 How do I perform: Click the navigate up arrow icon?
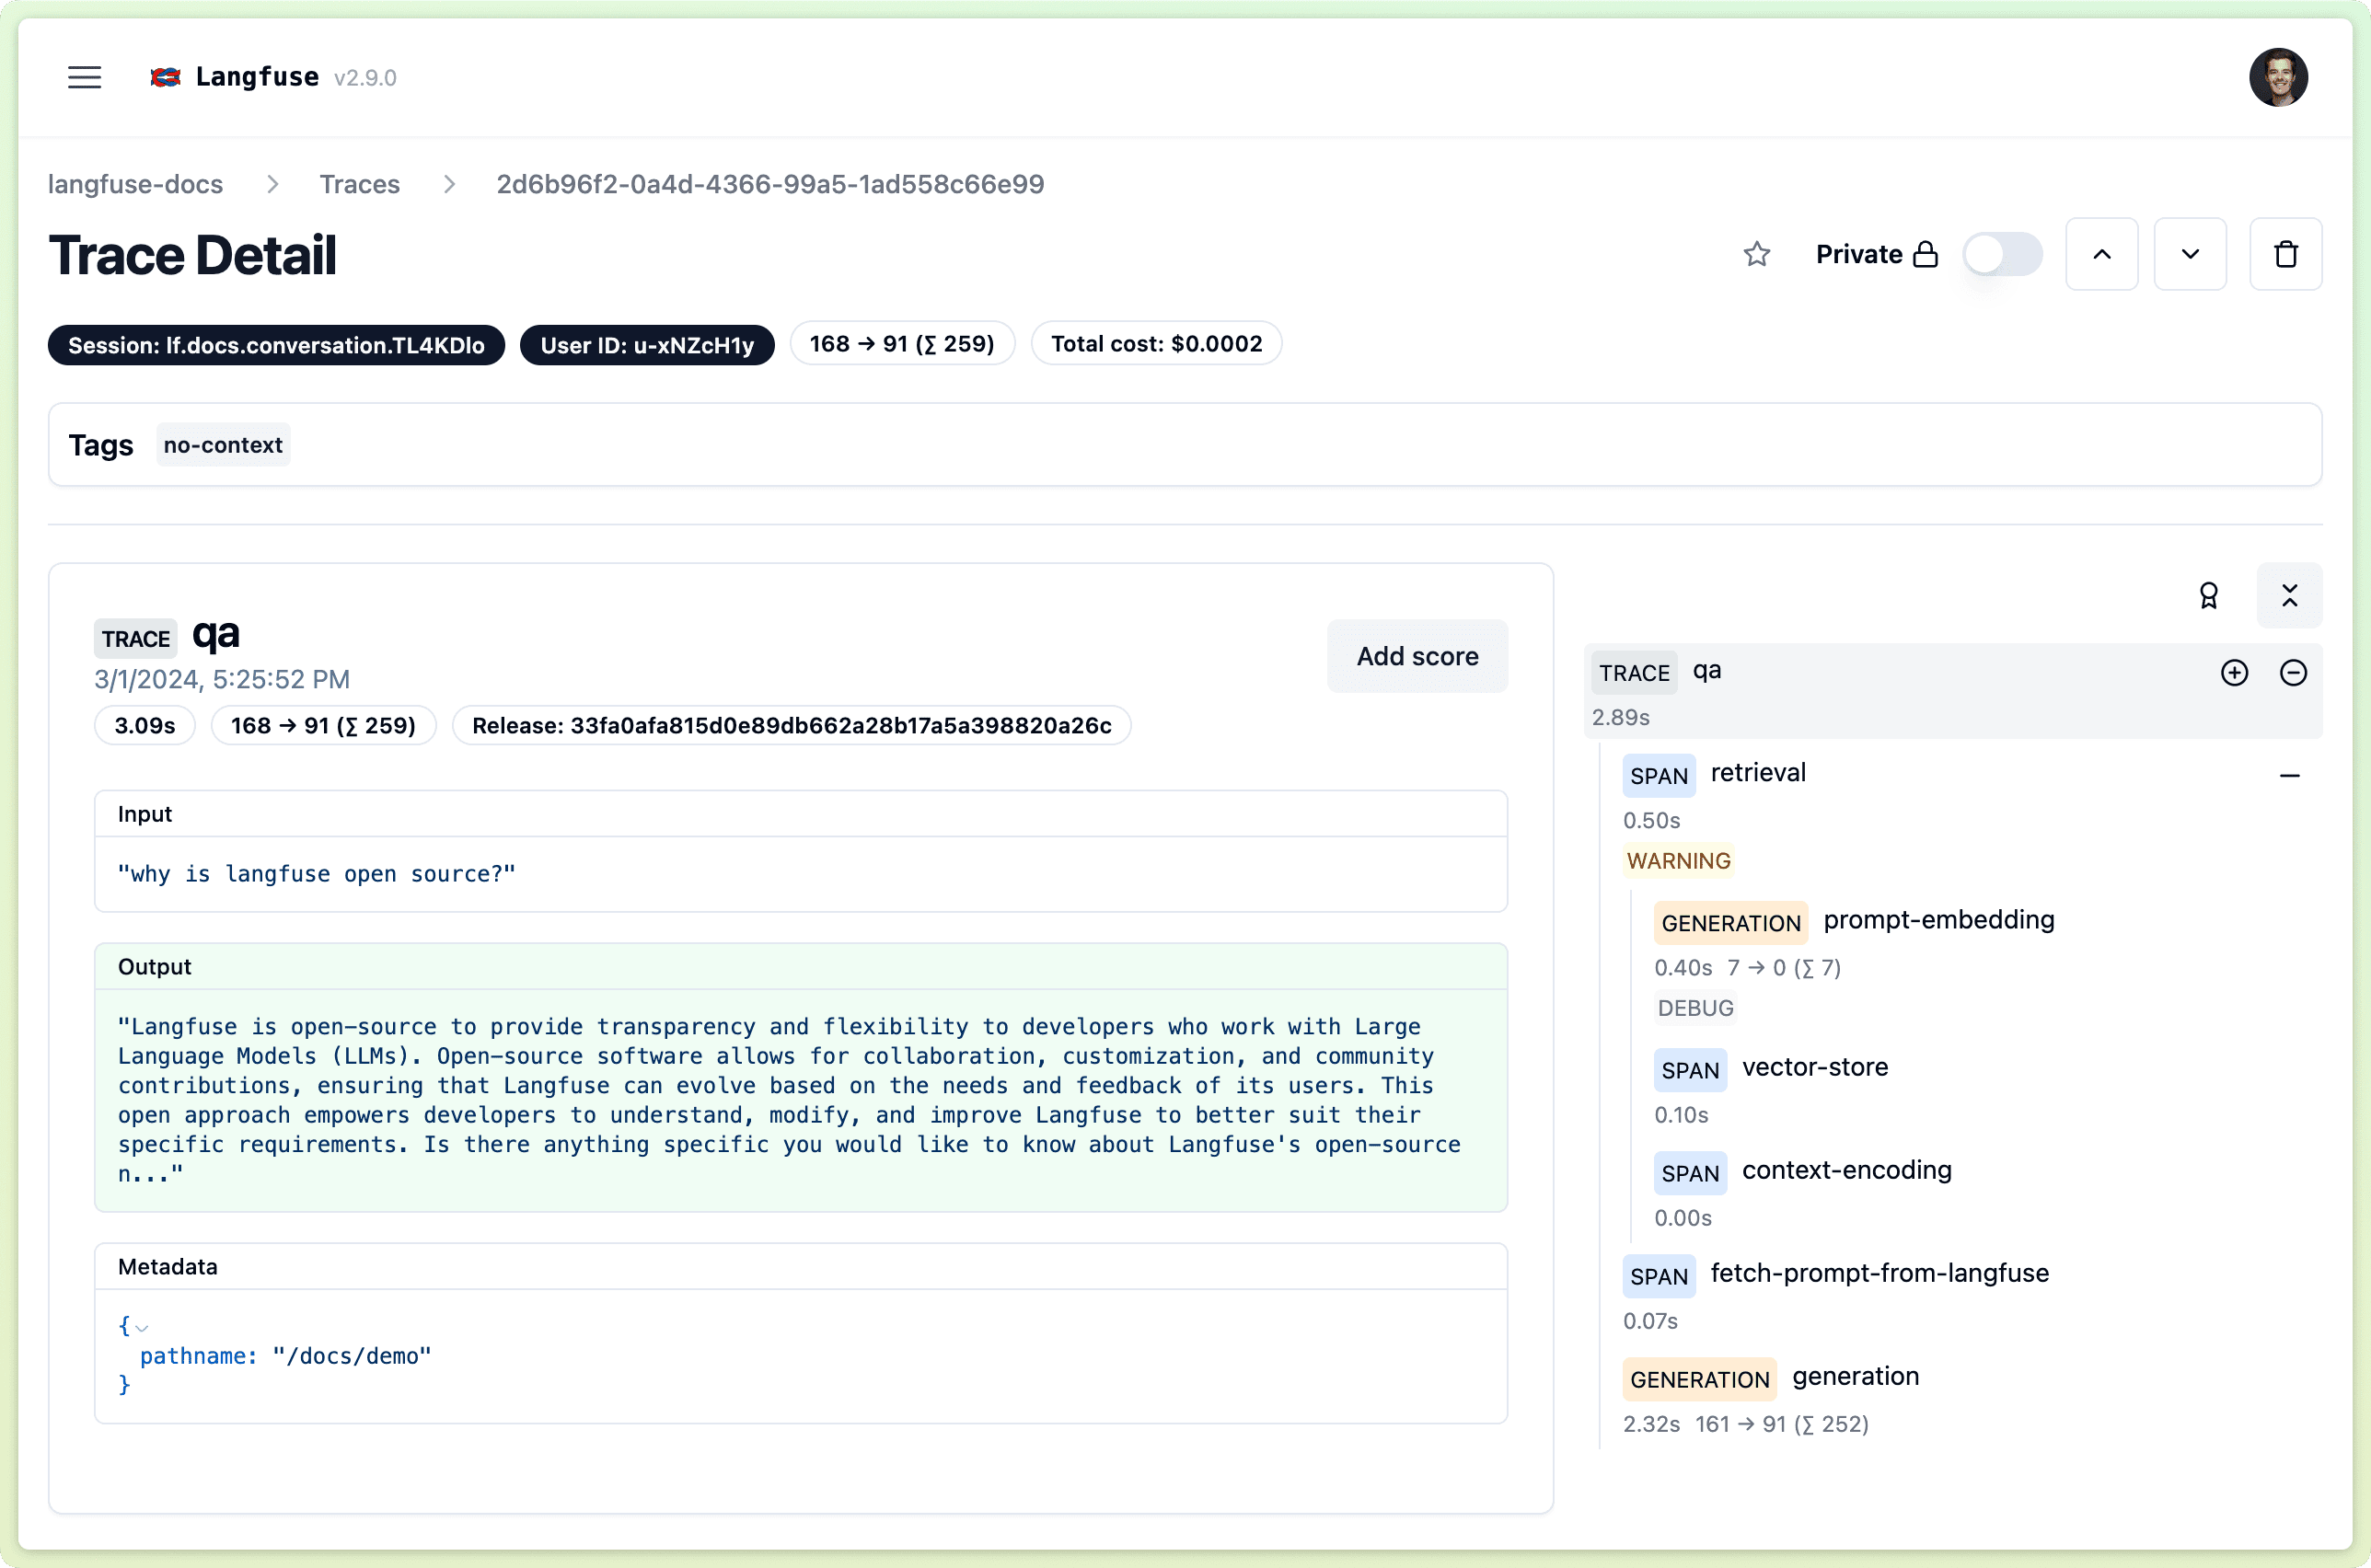click(x=2101, y=254)
